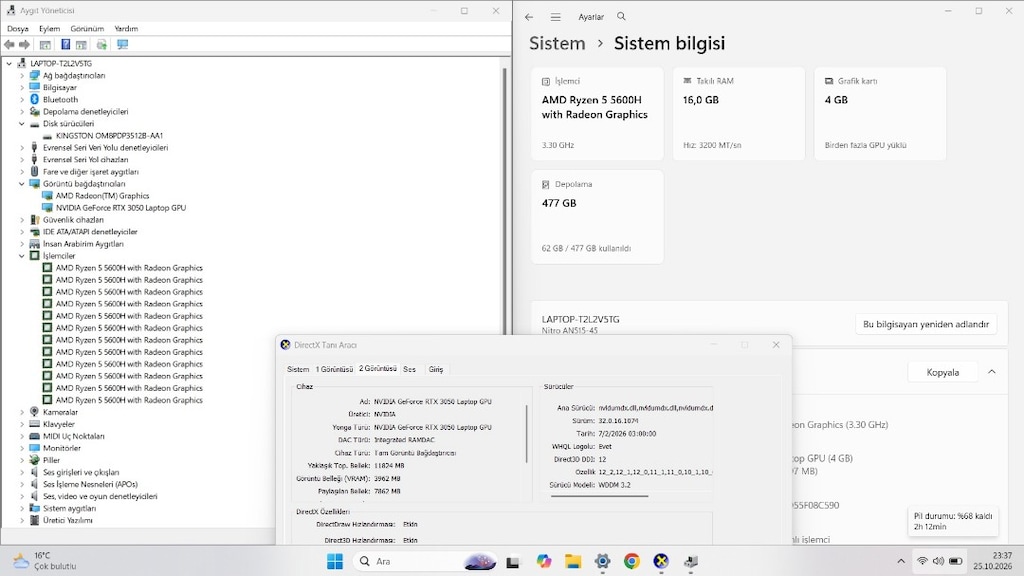Click scan for hardware changes monitor icon
This screenshot has width=1024, height=576.
pos(122,44)
